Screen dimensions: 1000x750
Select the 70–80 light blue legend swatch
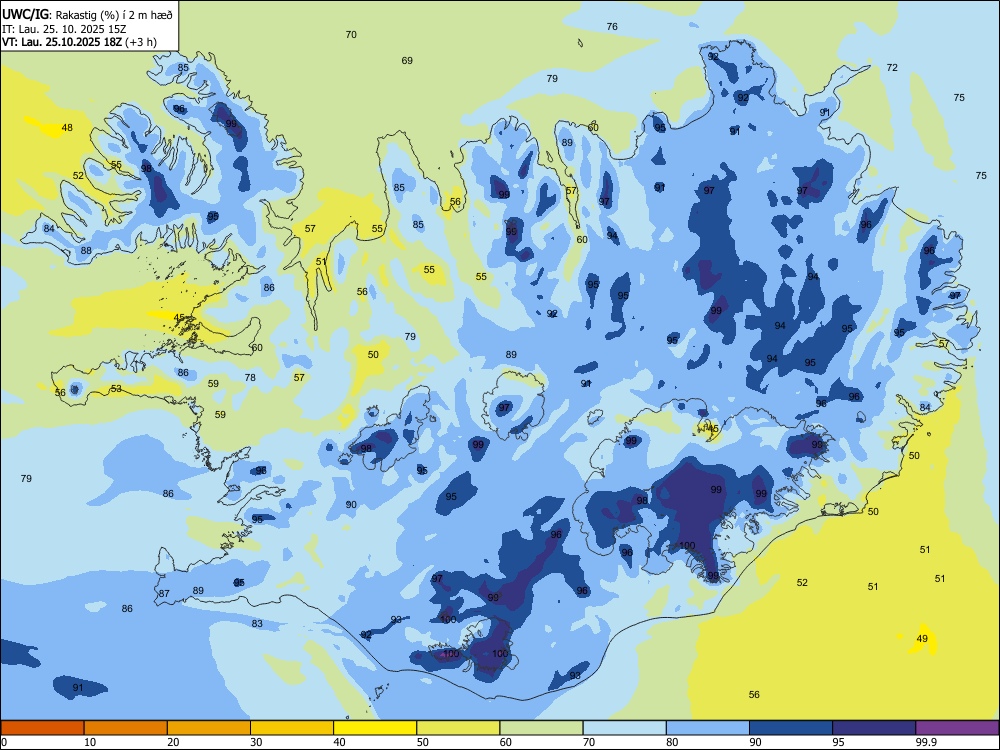pos(624,728)
